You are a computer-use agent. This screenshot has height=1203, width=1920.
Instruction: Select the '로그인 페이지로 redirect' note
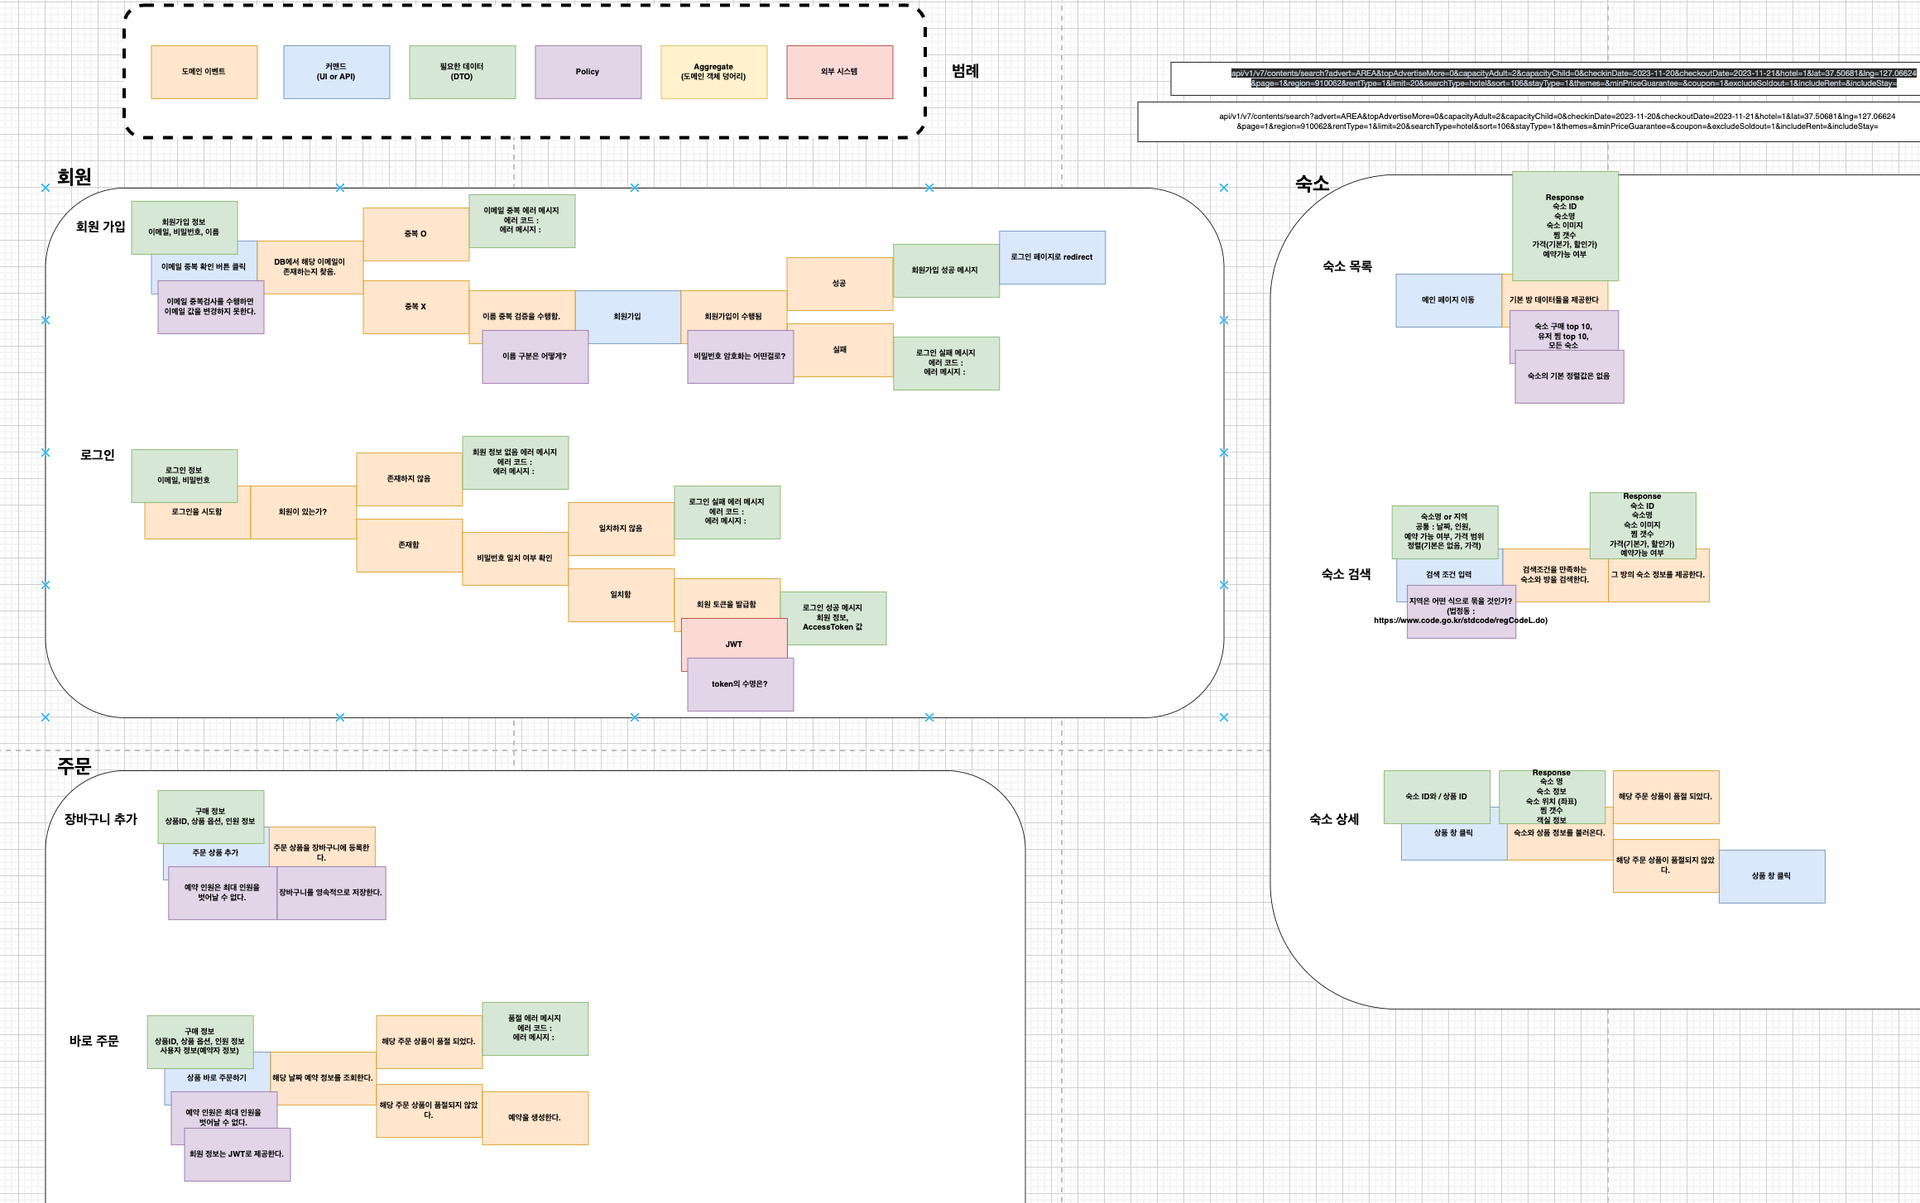point(1052,257)
